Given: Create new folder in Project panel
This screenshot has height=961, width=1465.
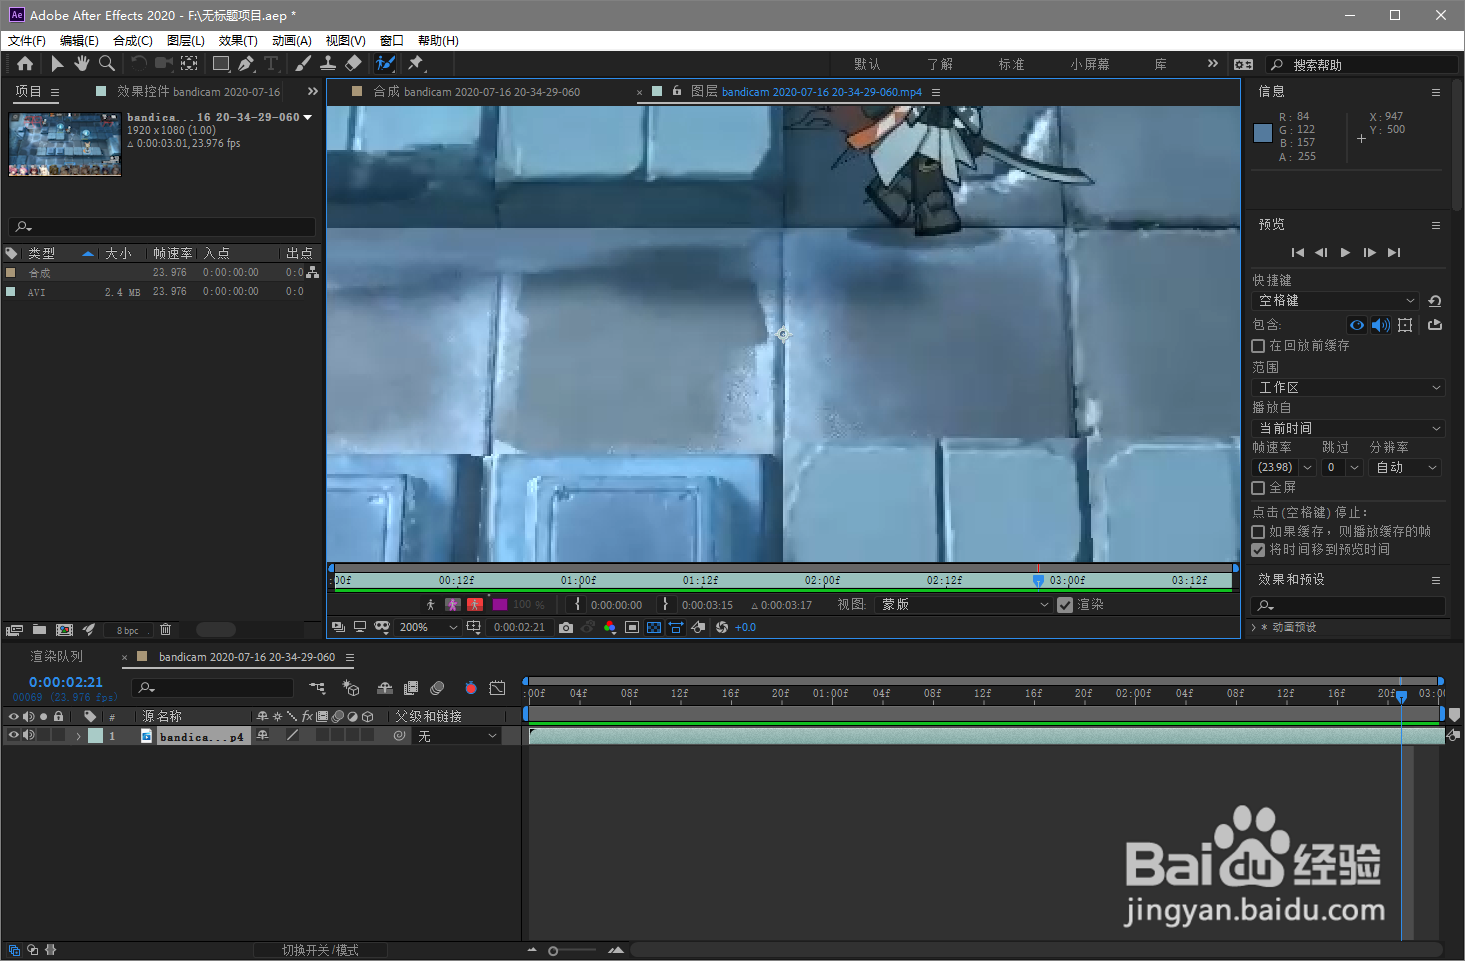Looking at the screenshot, I should click(39, 630).
